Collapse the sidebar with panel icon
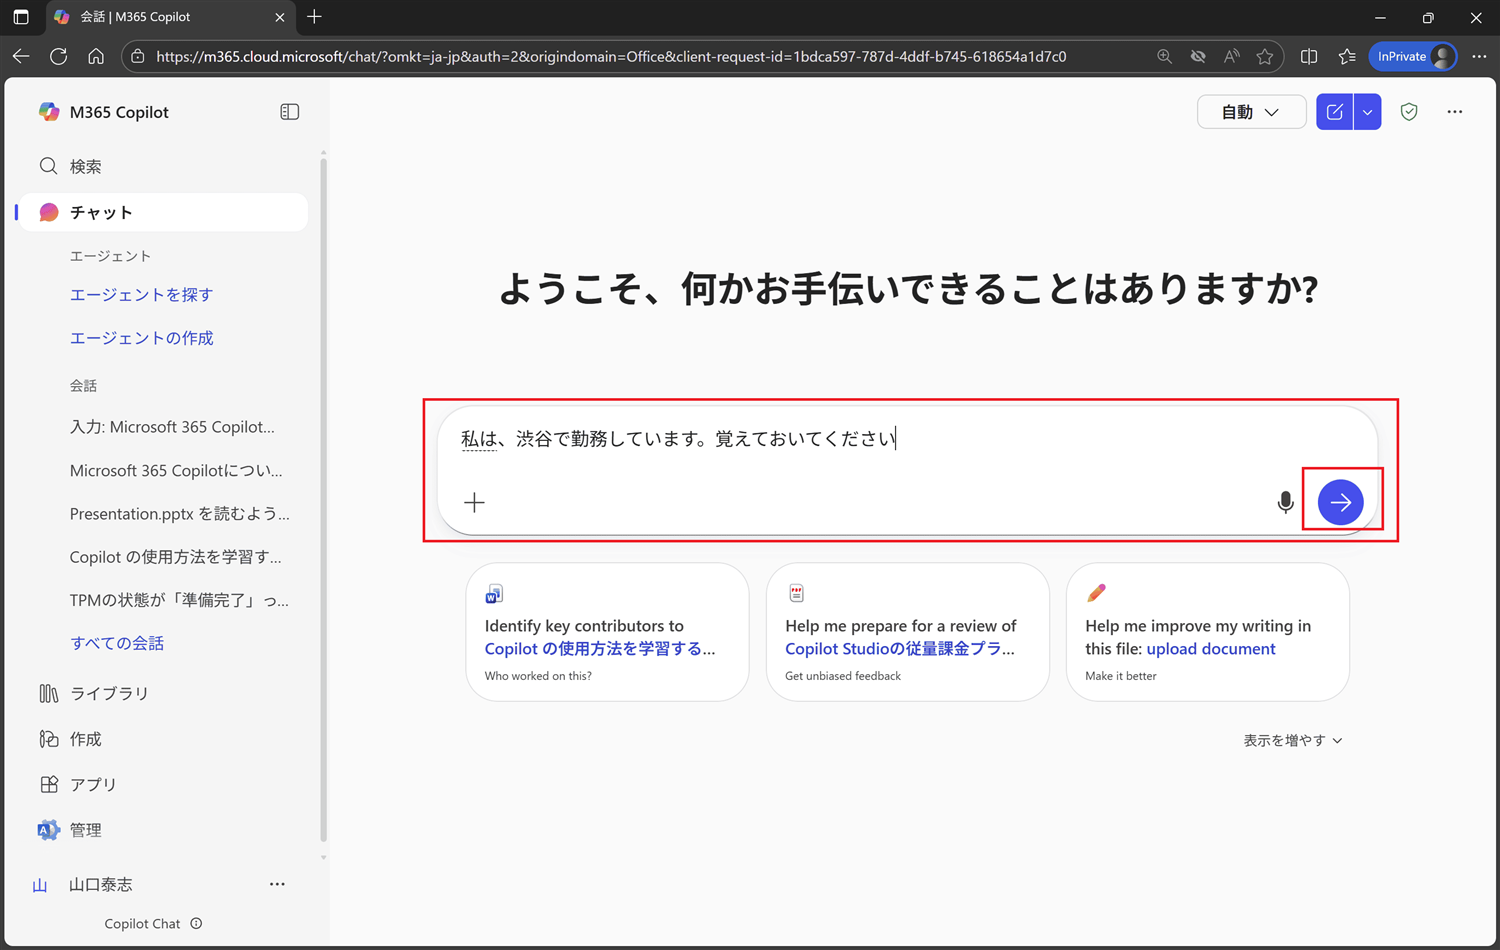Image resolution: width=1500 pixels, height=950 pixels. 289,112
